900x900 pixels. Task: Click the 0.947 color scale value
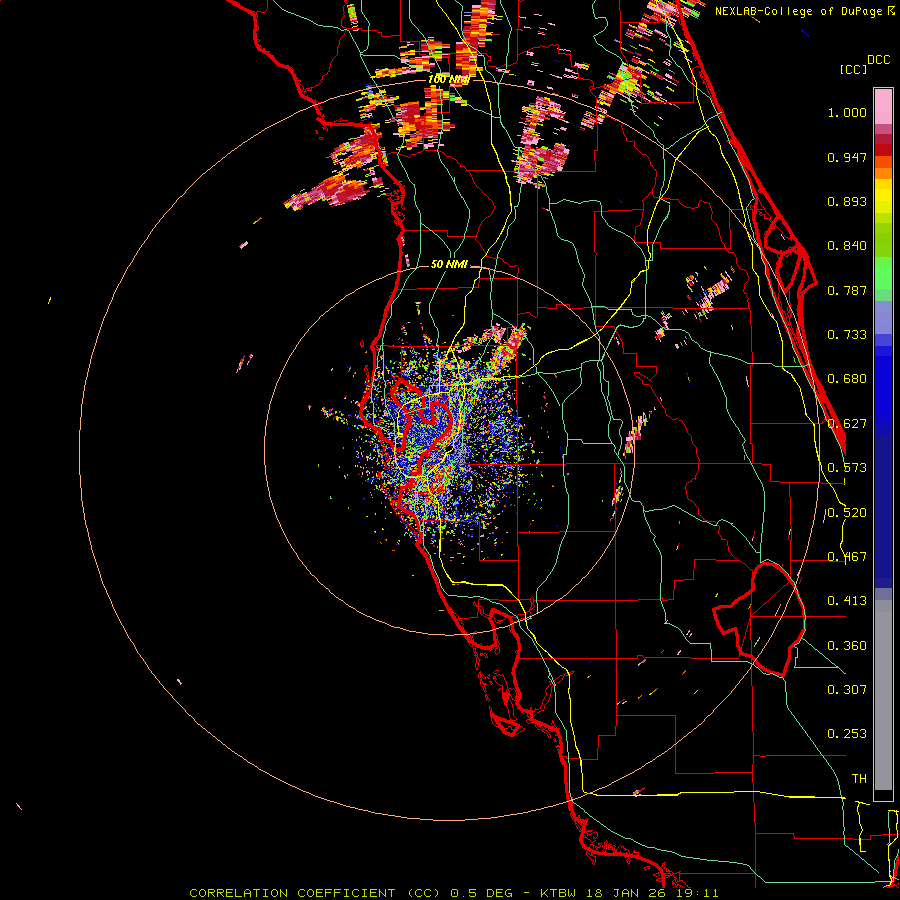click(x=847, y=157)
